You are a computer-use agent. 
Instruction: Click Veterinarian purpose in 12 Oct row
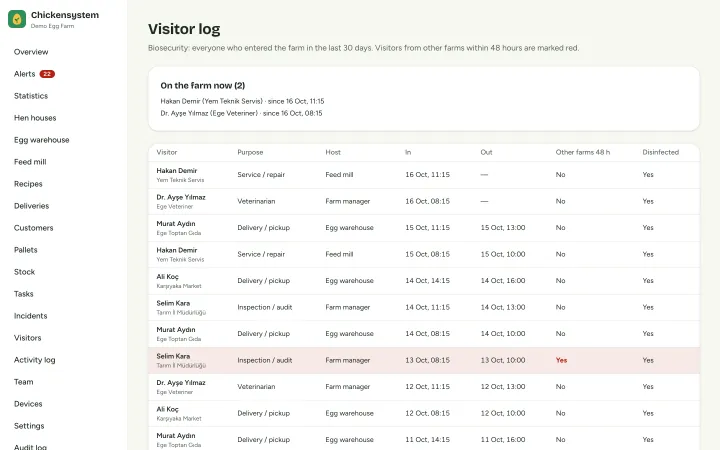[x=256, y=387]
